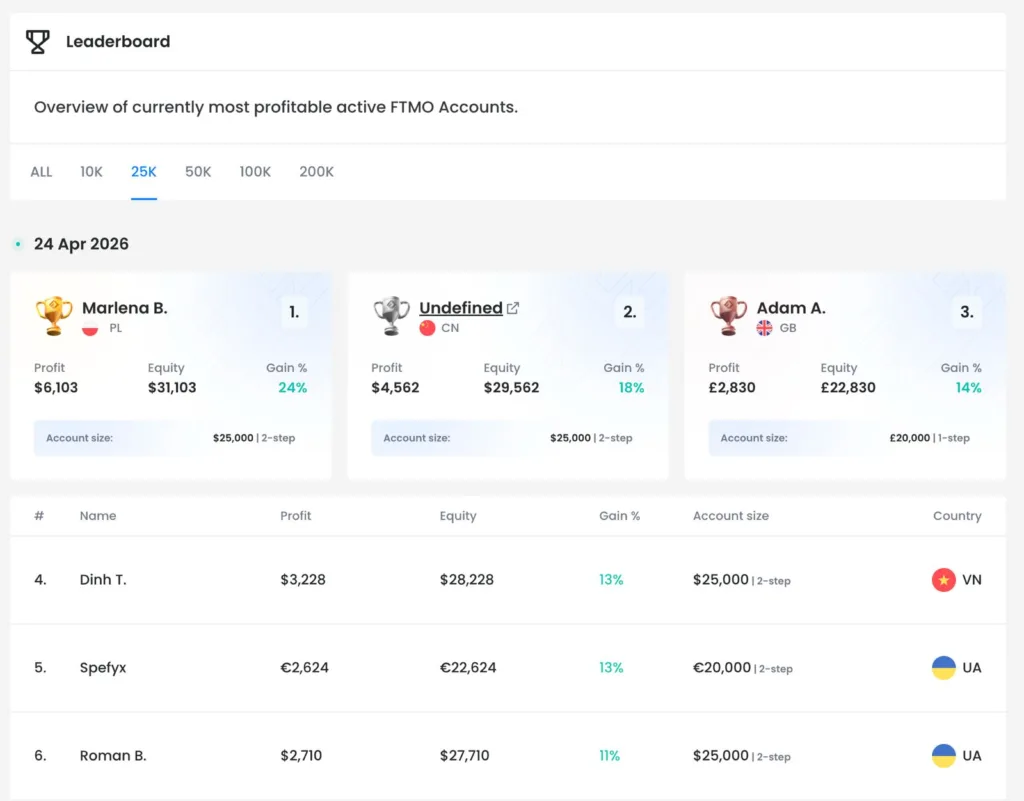The width and height of the screenshot is (1024, 801).
Task: Click the Marlena B. first place card name
Action: point(124,308)
